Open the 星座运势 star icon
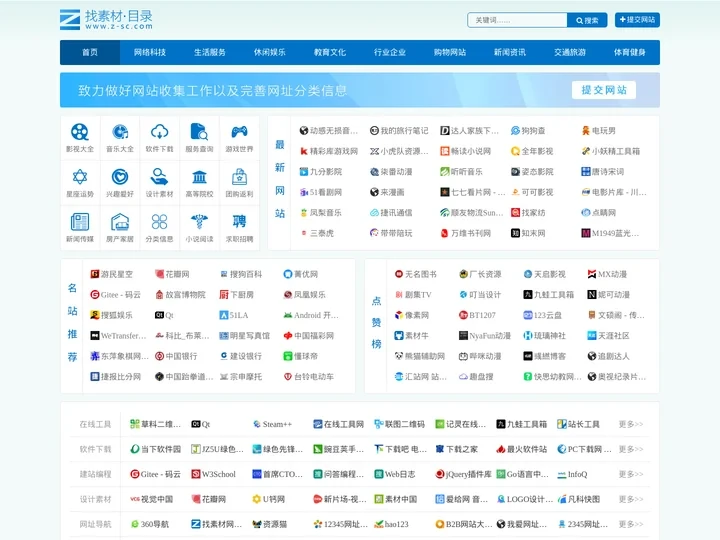720x540 pixels. pyautogui.click(x=79, y=177)
